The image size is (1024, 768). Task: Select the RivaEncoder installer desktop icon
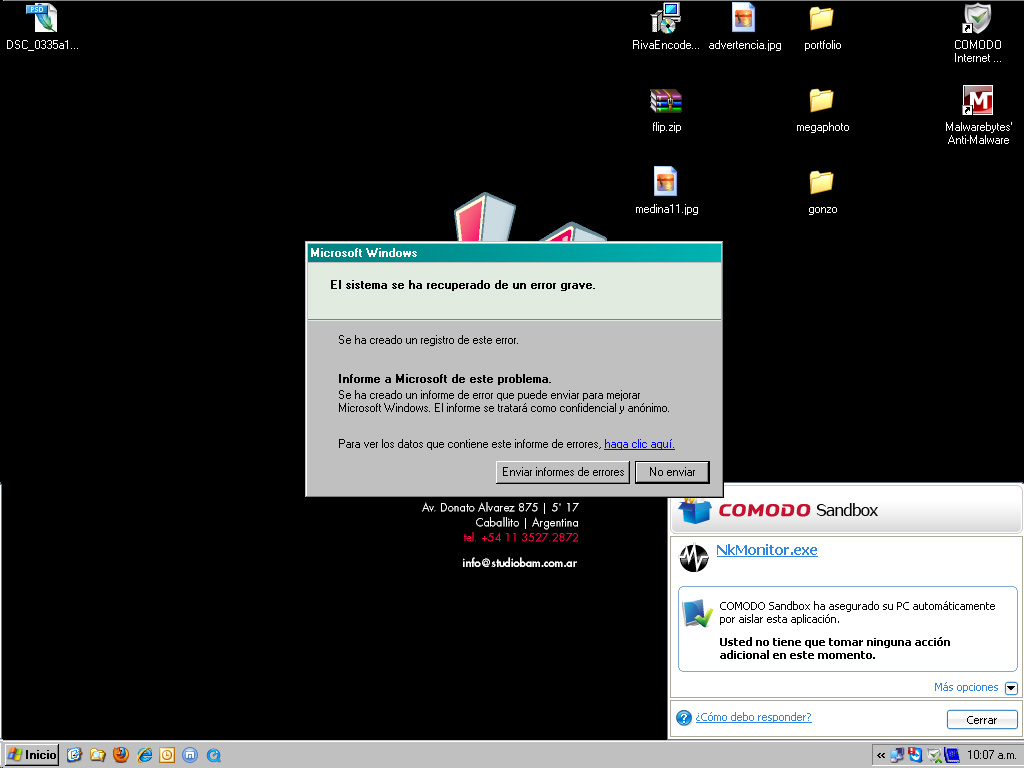click(x=665, y=18)
